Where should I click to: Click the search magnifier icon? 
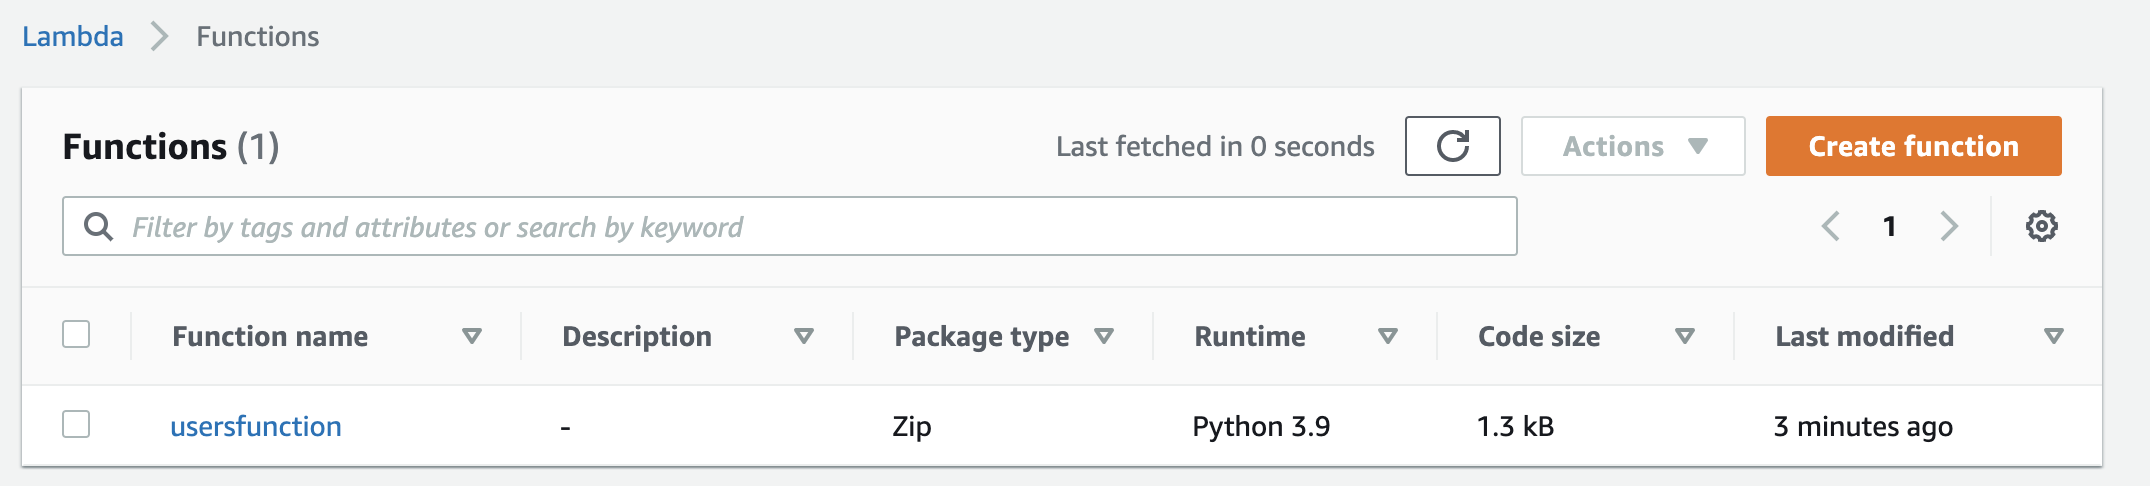click(x=98, y=226)
